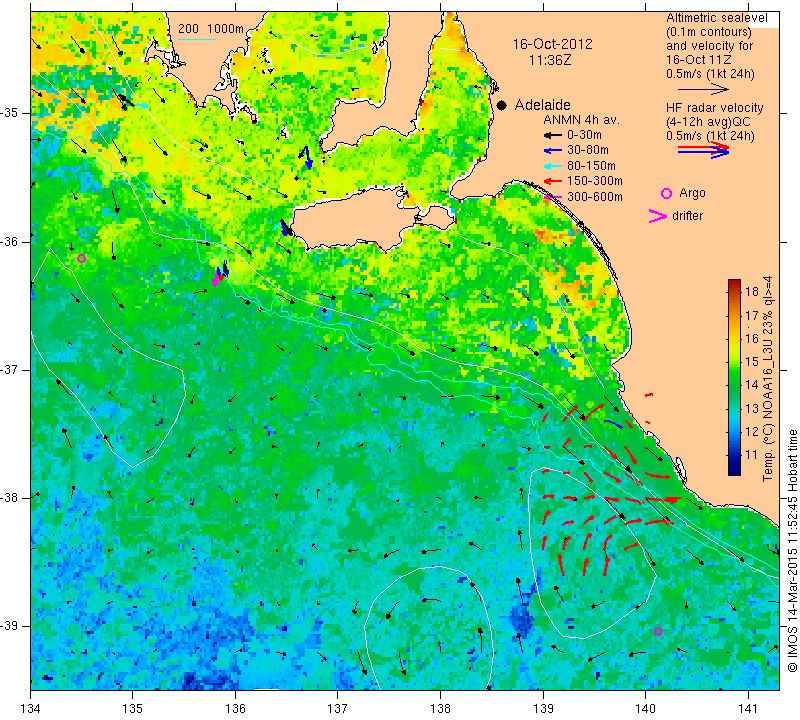Click the dark blue cold patch near 138.8°E
The image size is (800, 720).
coord(522,619)
